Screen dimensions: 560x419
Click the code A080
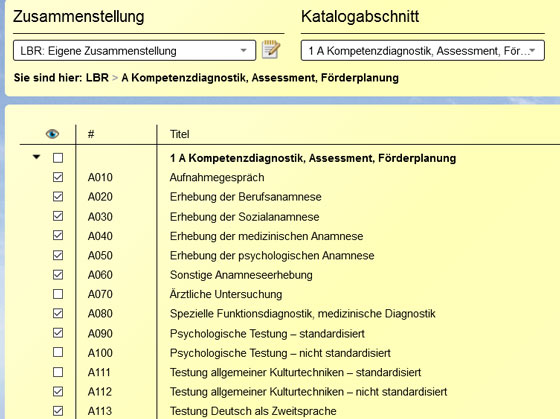click(x=100, y=314)
